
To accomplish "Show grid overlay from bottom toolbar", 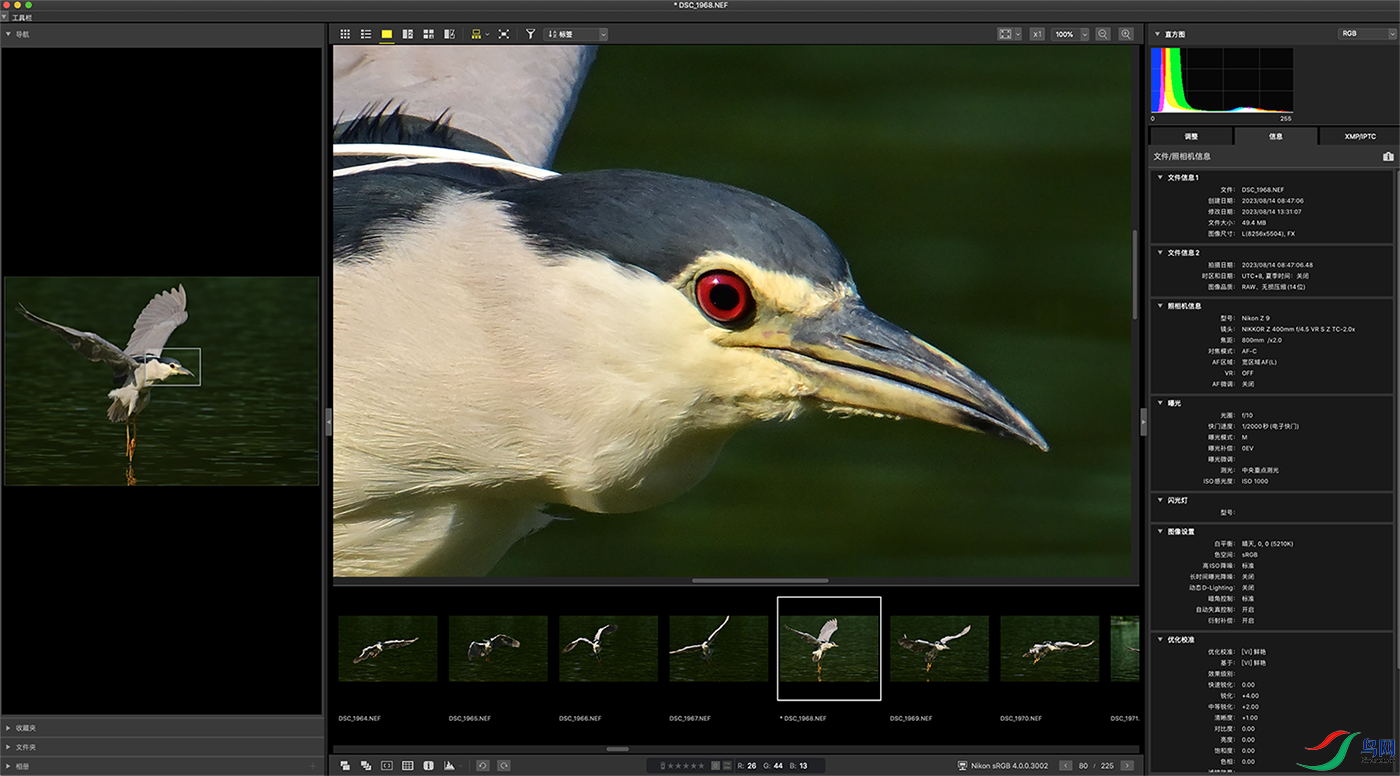I will (x=408, y=766).
